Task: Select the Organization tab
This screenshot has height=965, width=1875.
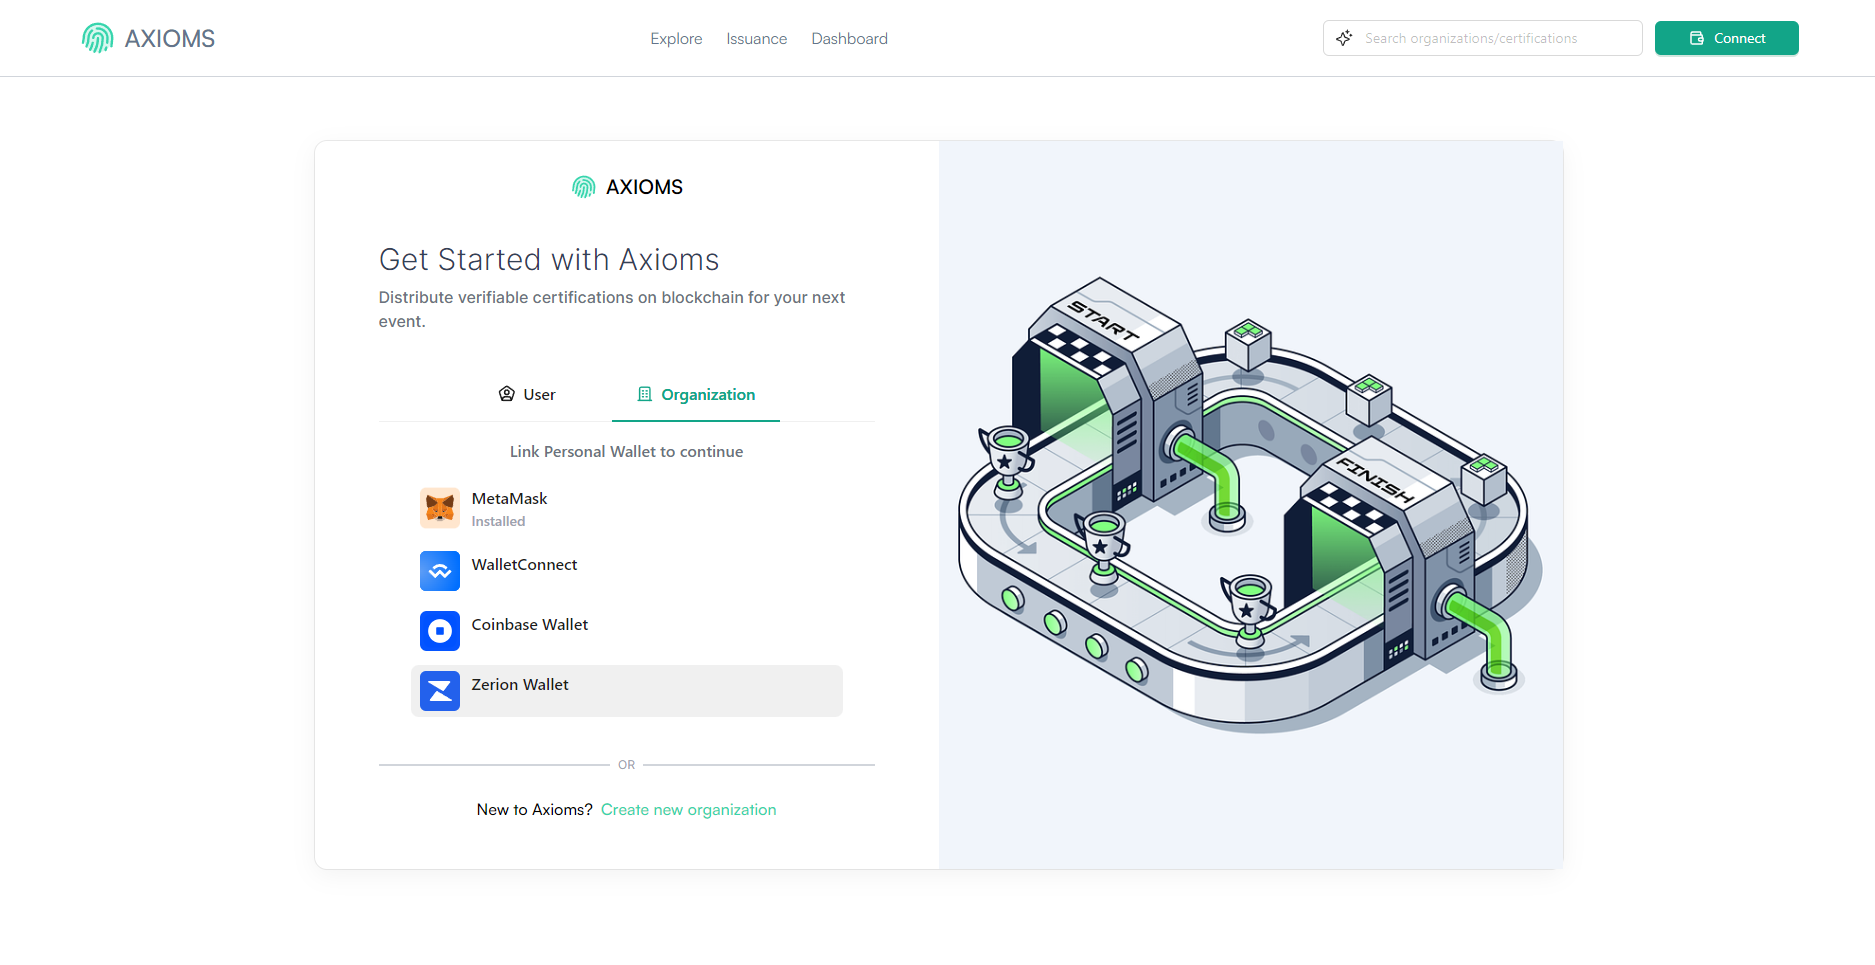Action: 696,395
